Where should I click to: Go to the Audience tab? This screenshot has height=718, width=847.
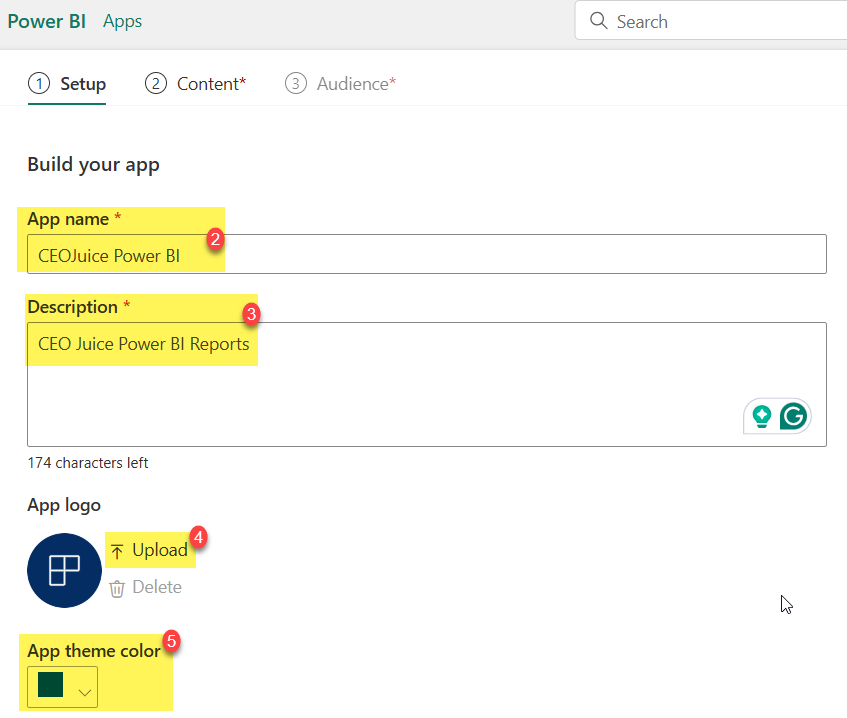pos(340,84)
